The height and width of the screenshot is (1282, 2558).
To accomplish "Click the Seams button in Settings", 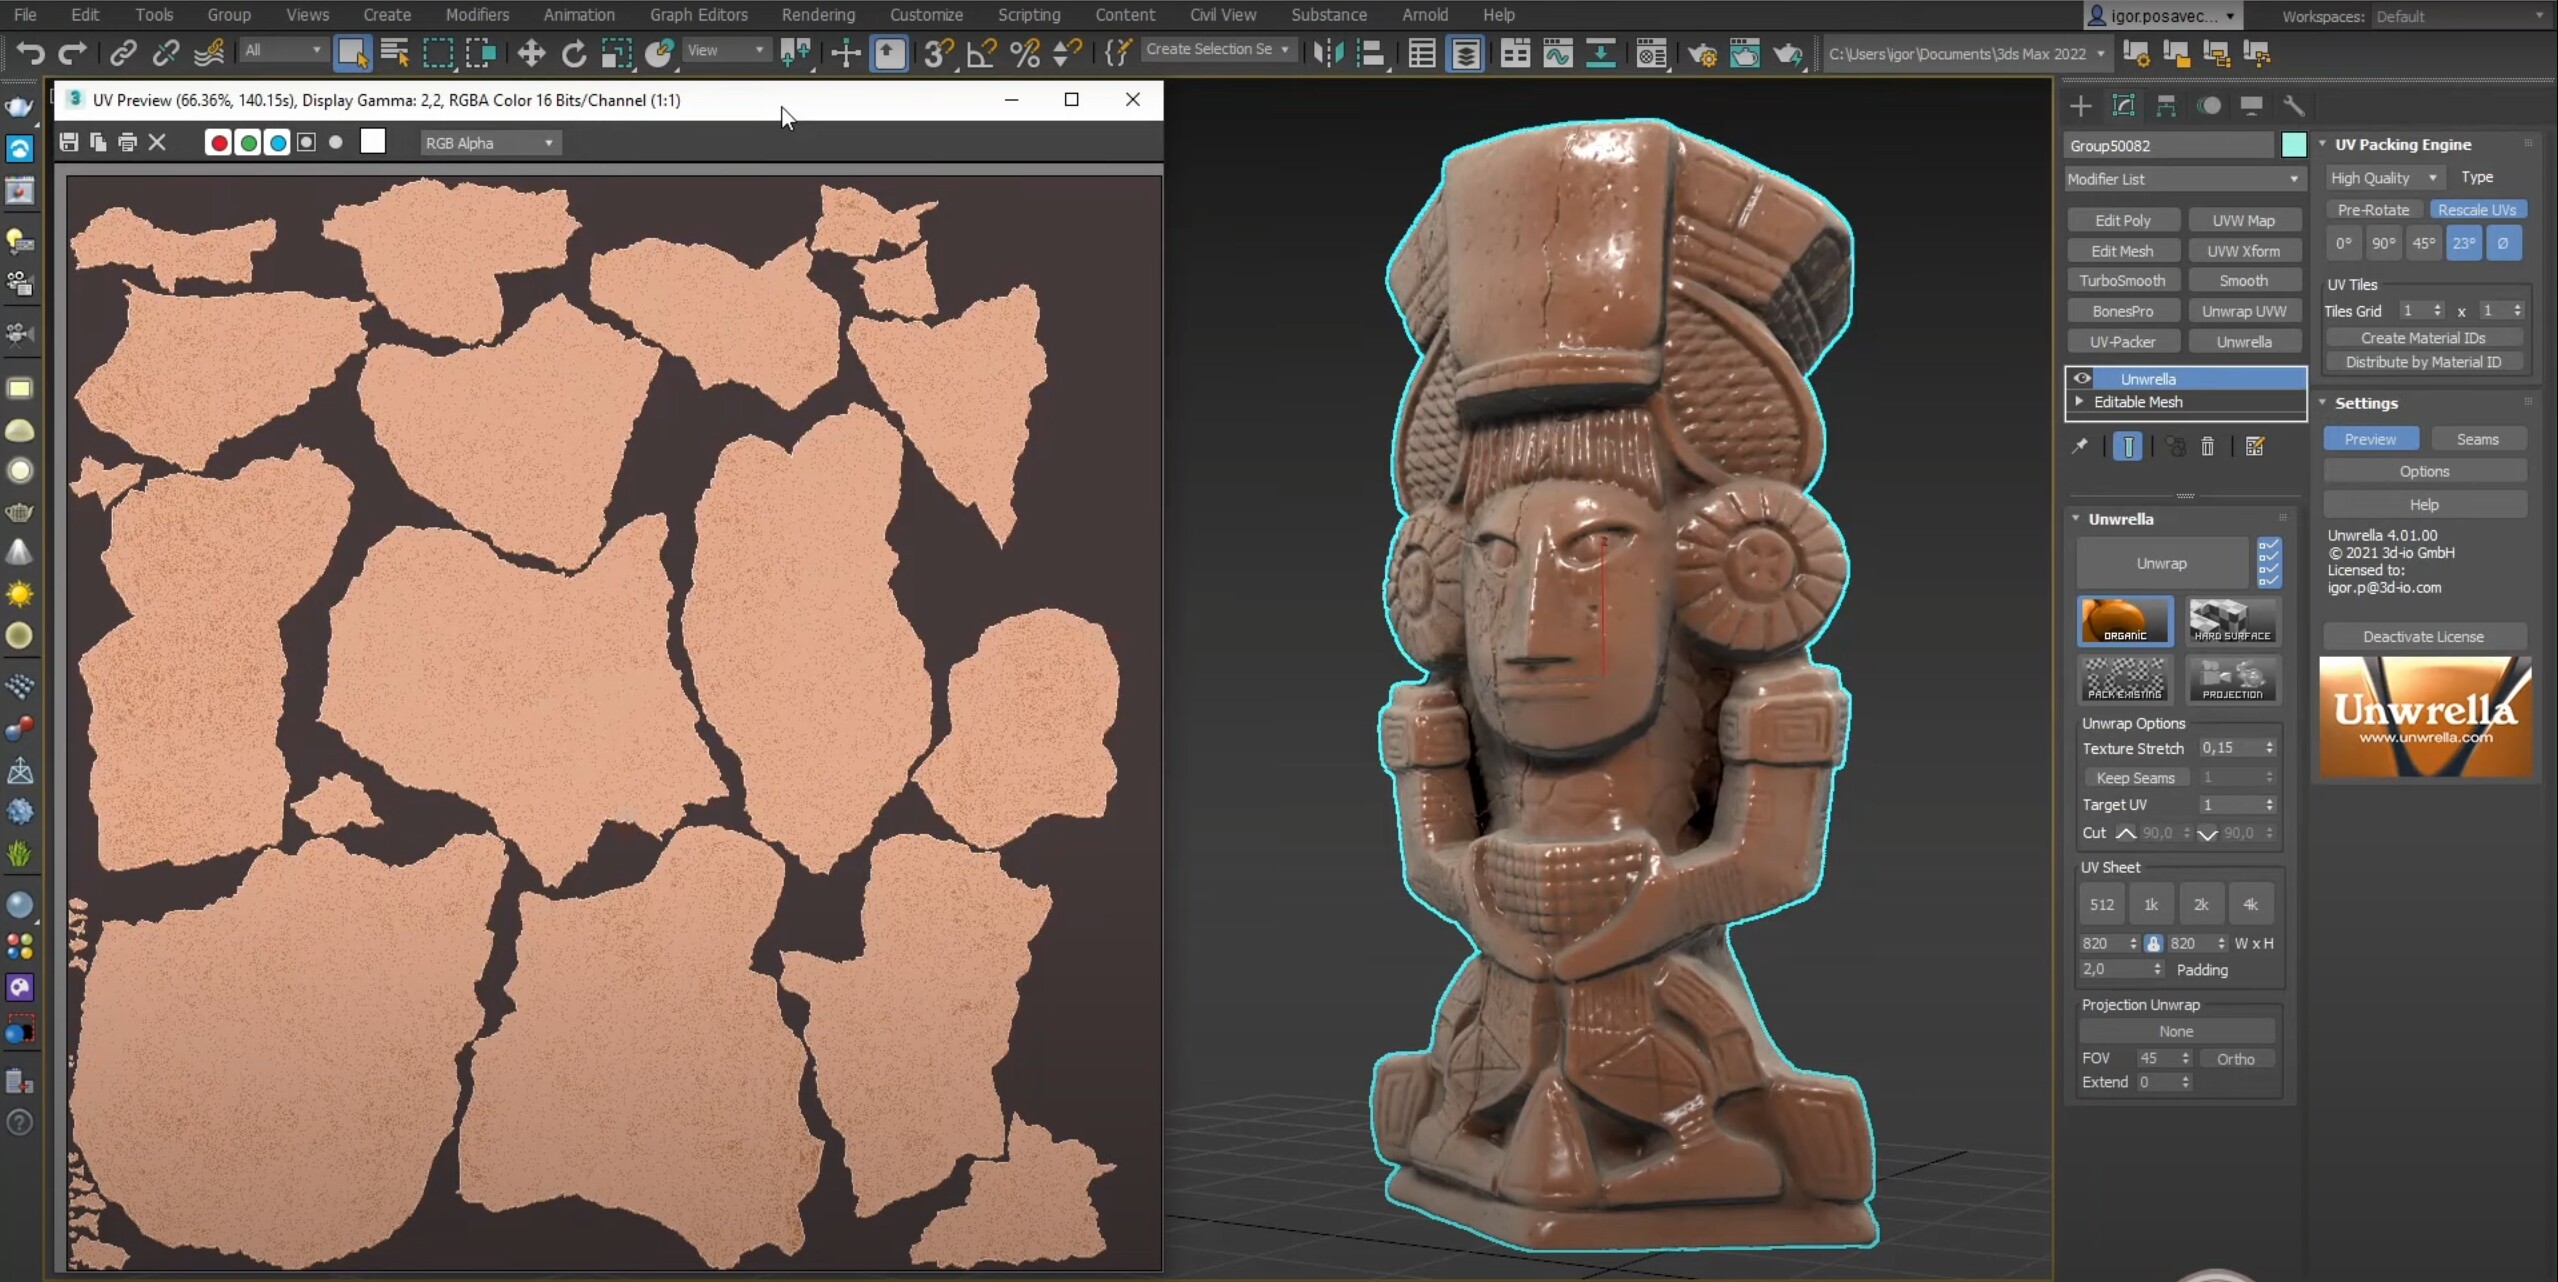I will 2477,439.
